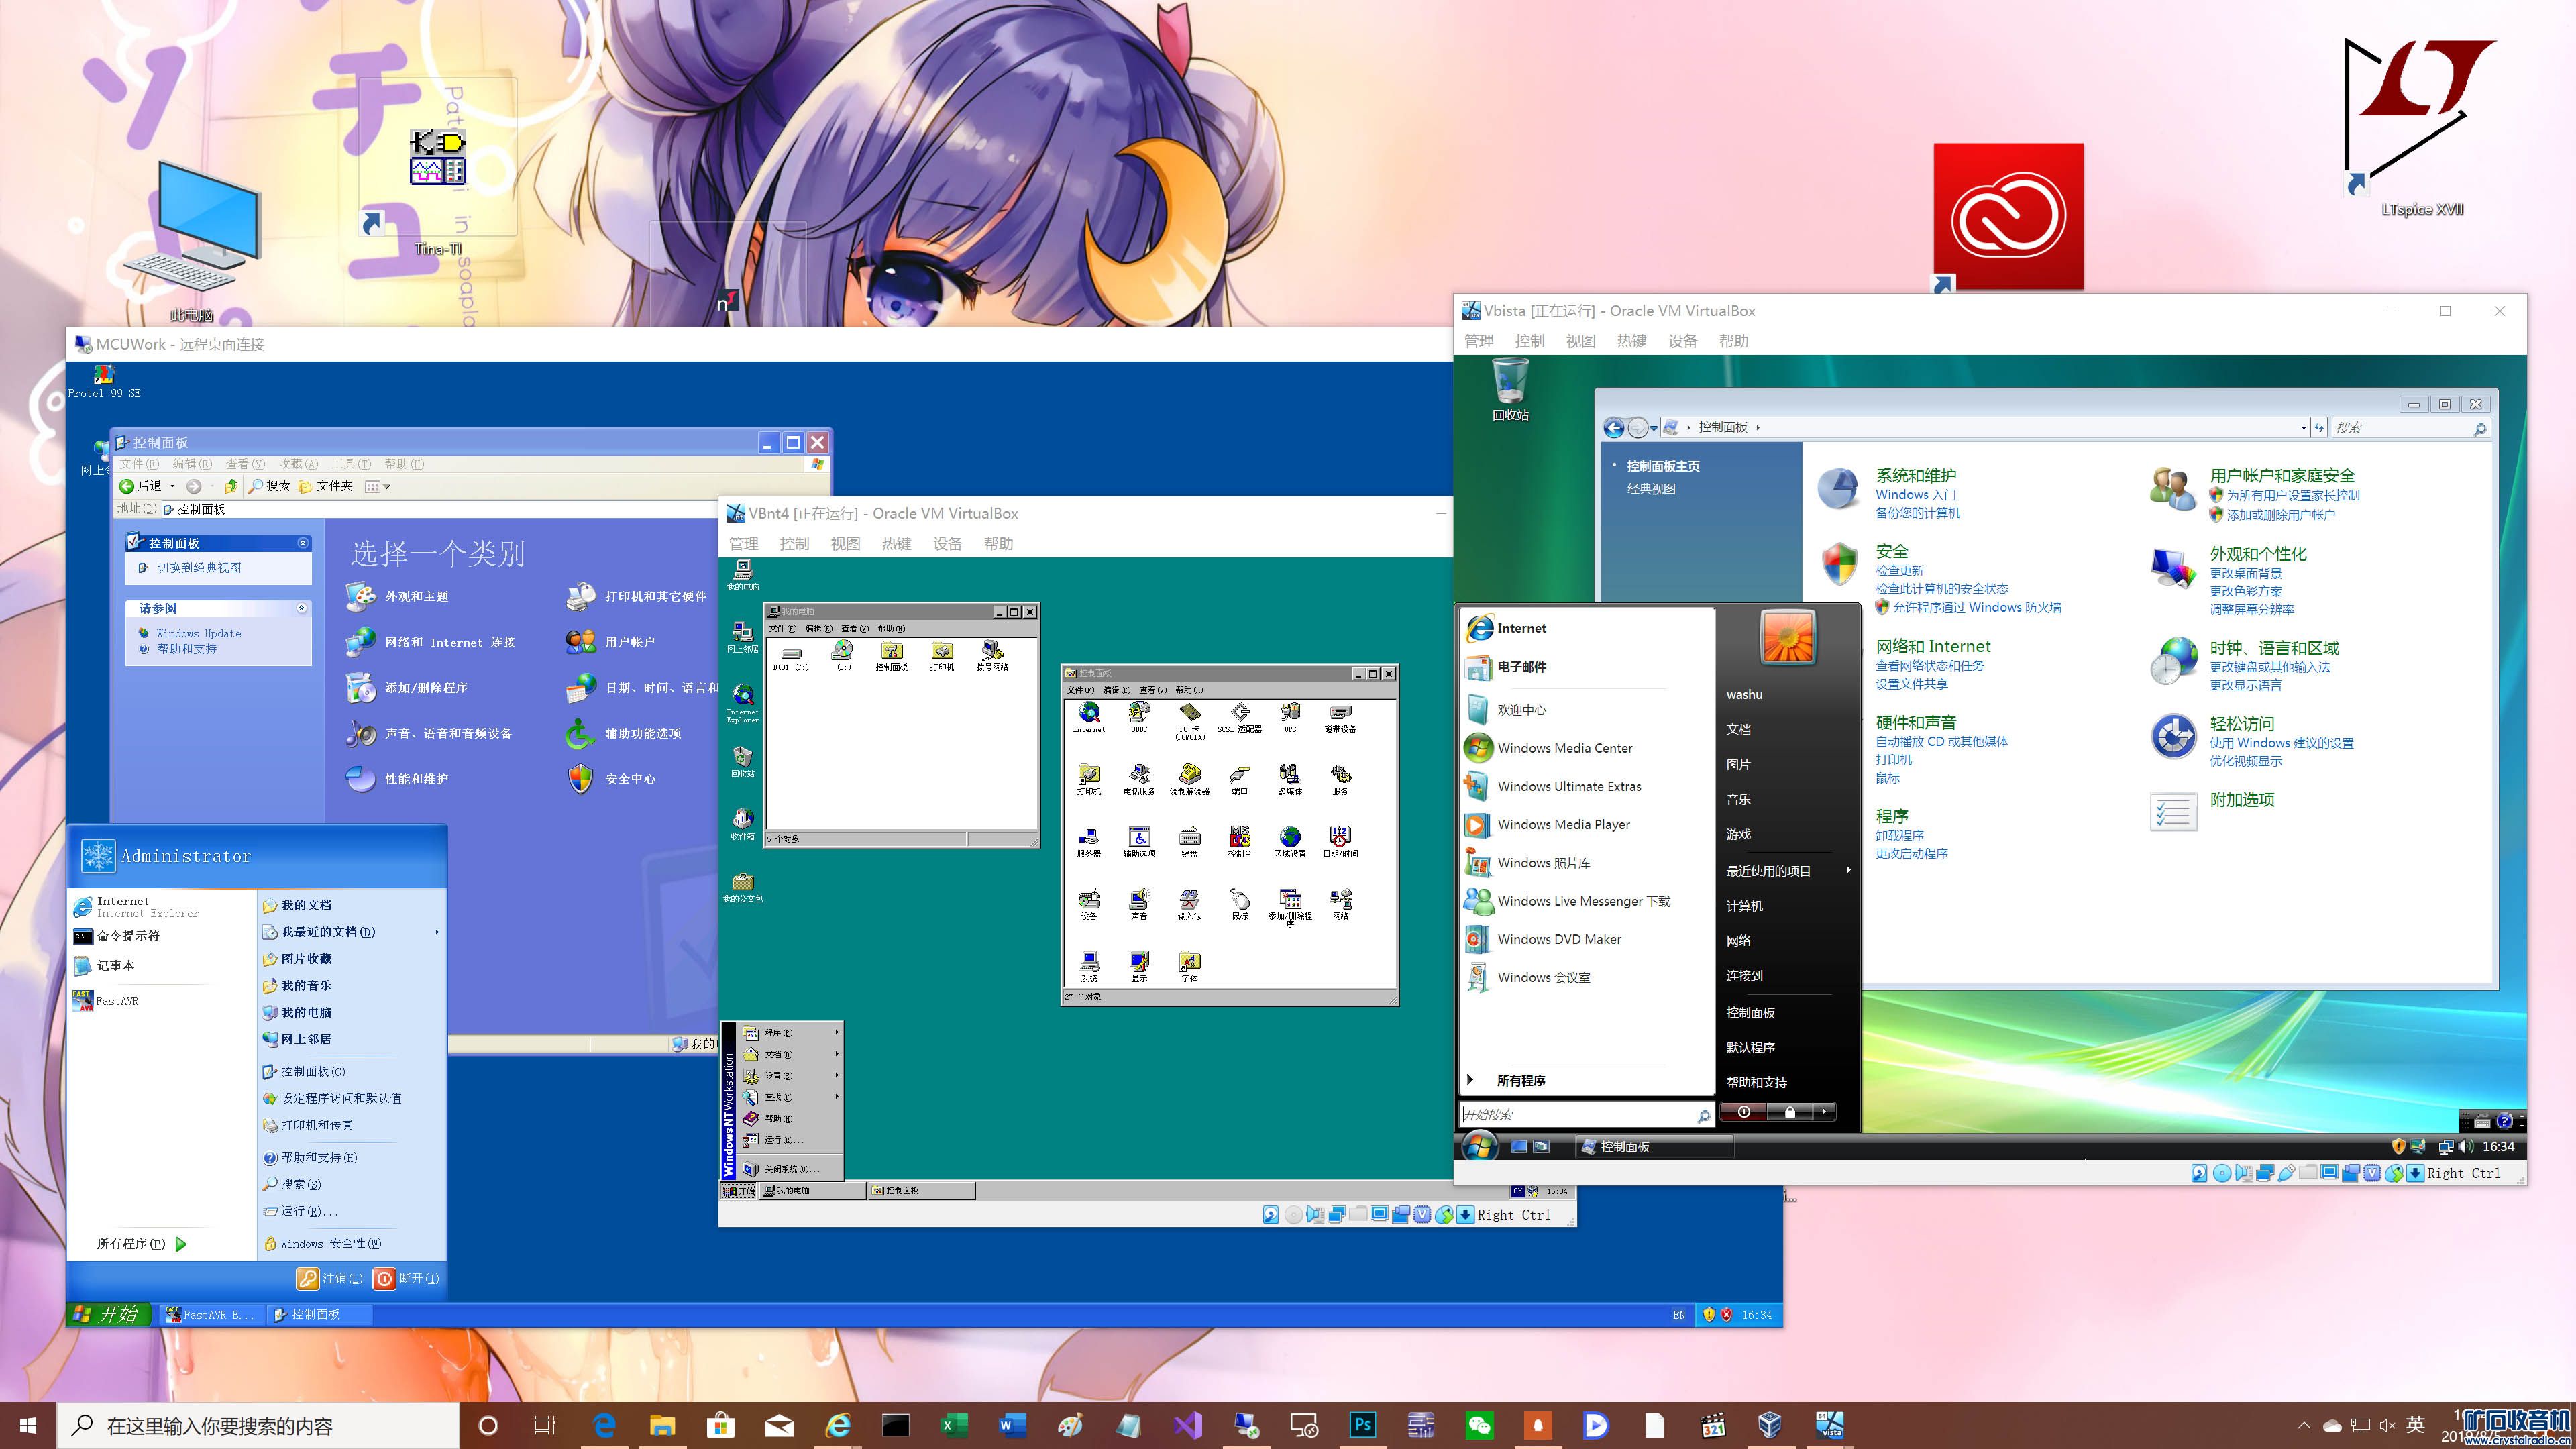
Task: Click XP 开始 button in remote desktop
Action: coord(108,1314)
